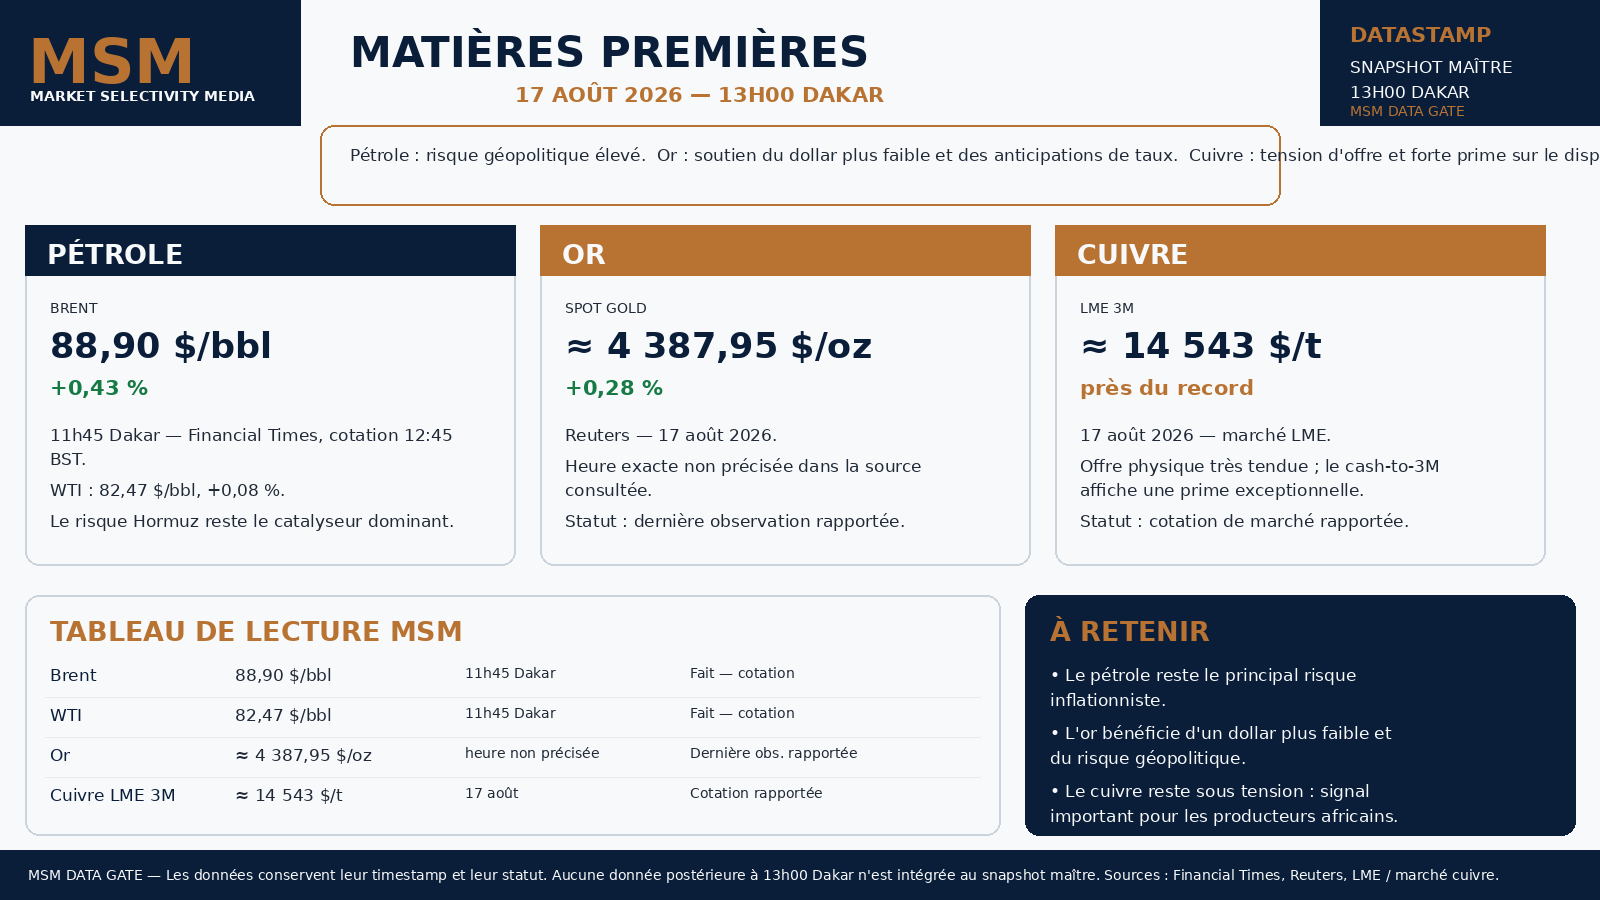Screen dimensions: 1600x900
Task: Select the PÉTROLE card header
Action: [x=270, y=251]
